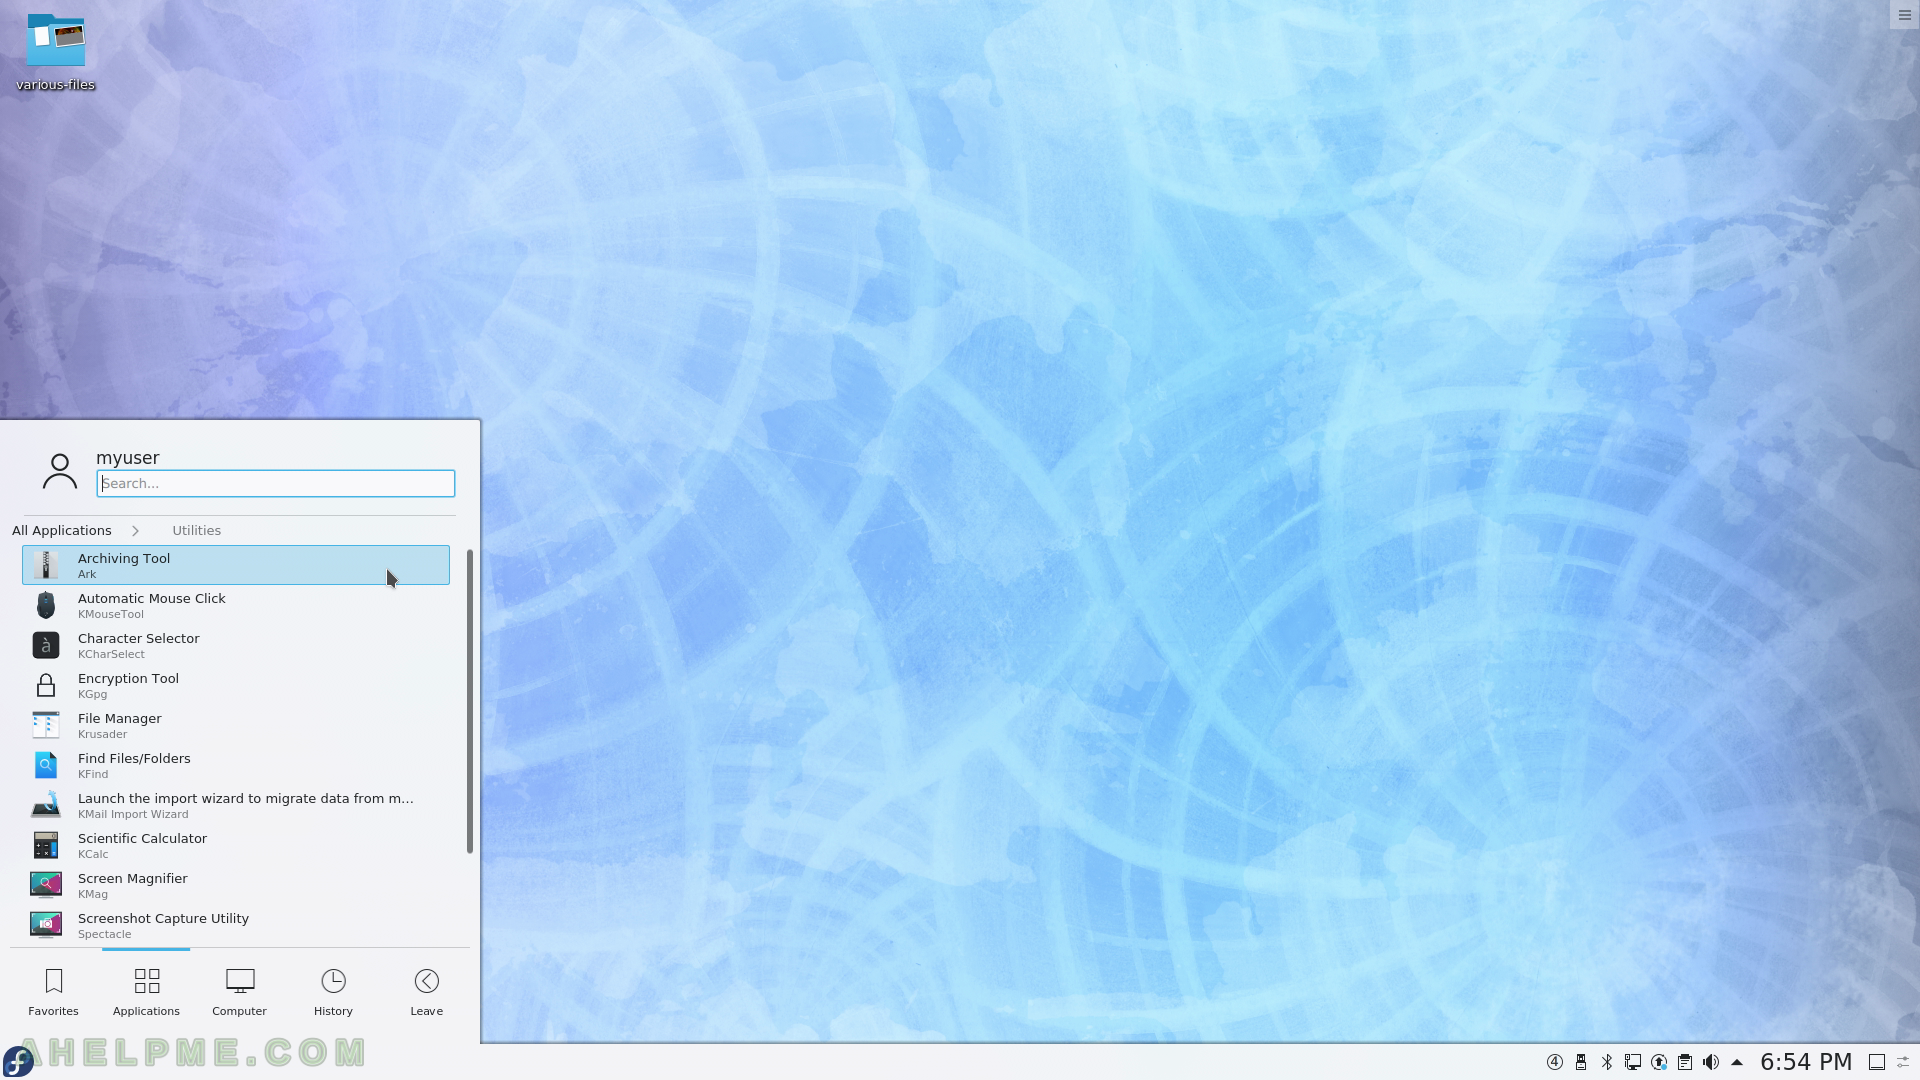Launch 'Screen Magnifier' entry
This screenshot has height=1080, width=1920.
click(x=236, y=885)
